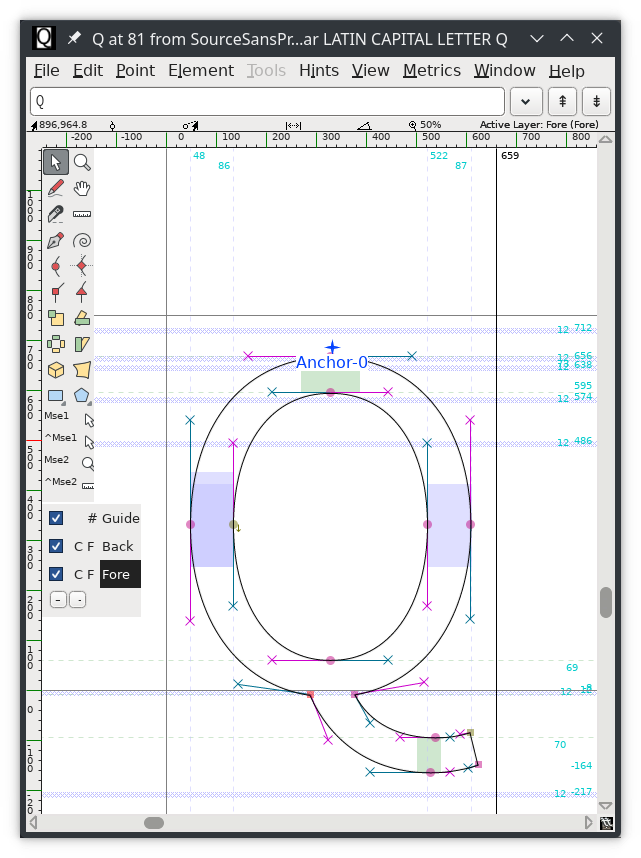The image size is (641, 858).
Task: Click the Mse1 pointer assignment icon
Action: click(x=89, y=420)
